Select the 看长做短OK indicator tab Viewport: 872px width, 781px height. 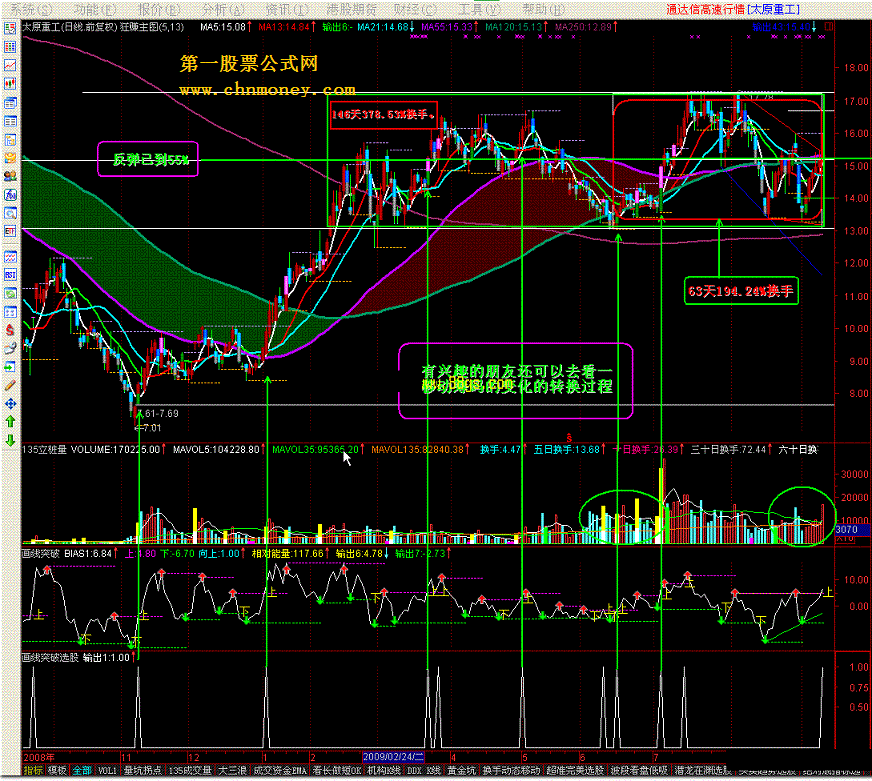[x=337, y=770]
